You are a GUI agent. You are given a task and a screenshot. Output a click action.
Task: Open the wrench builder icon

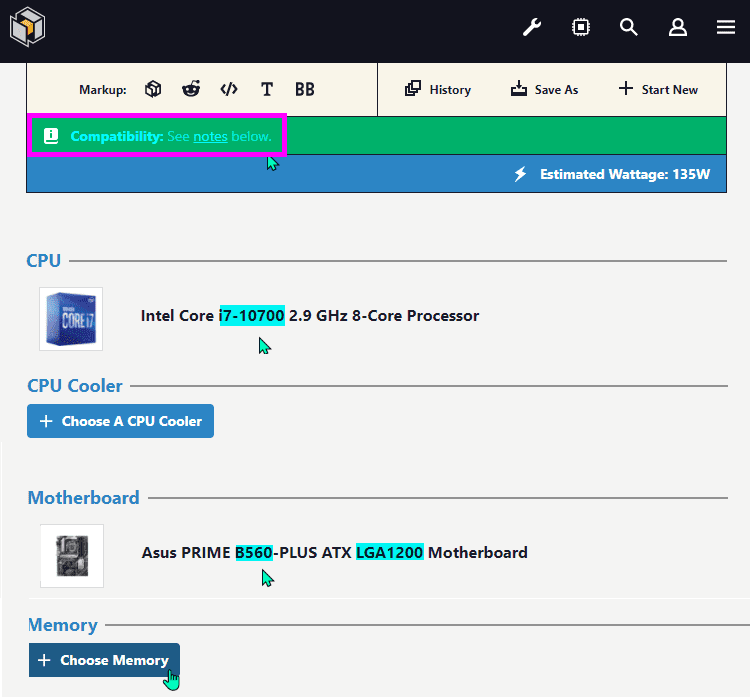(531, 27)
